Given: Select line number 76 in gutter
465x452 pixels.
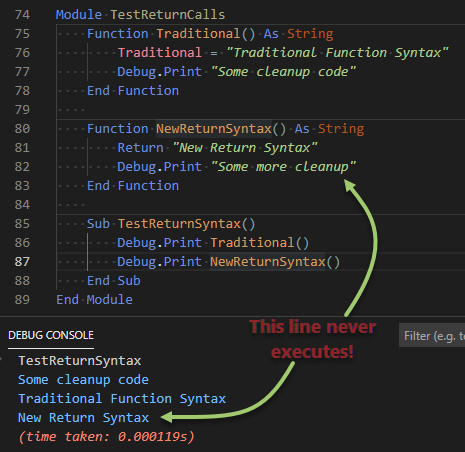Looking at the screenshot, I should tap(22, 53).
